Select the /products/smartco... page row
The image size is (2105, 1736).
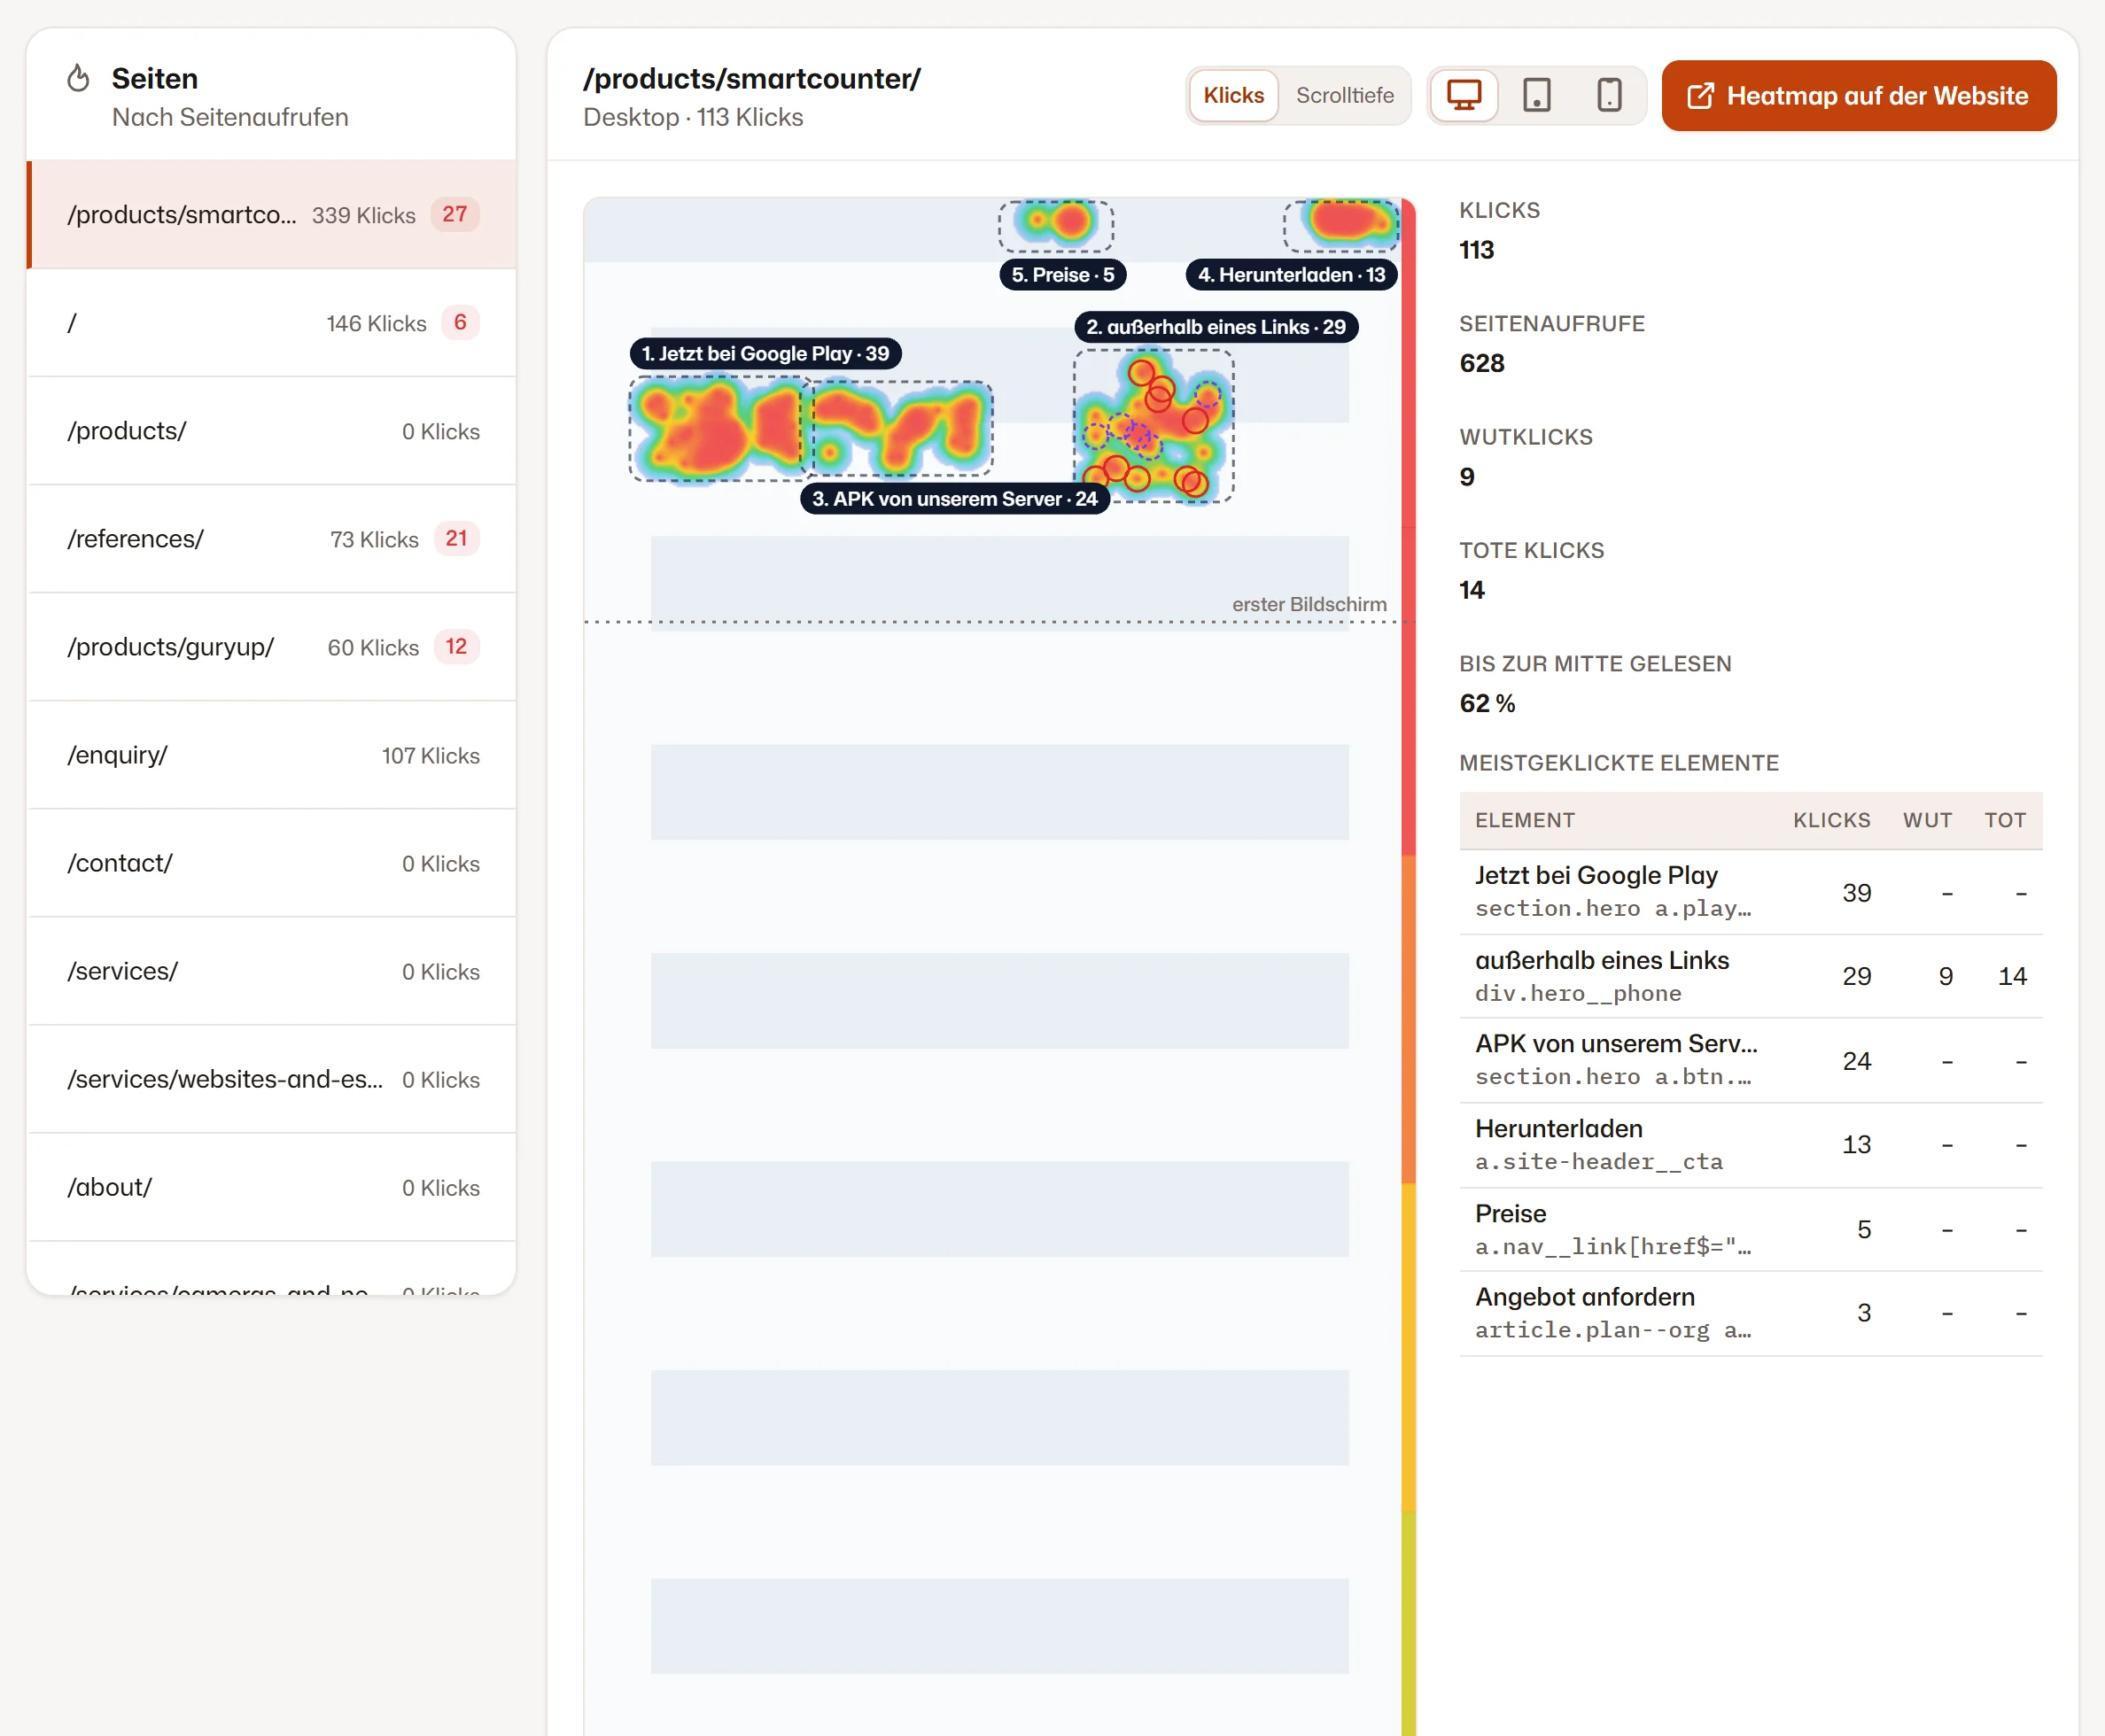[272, 215]
